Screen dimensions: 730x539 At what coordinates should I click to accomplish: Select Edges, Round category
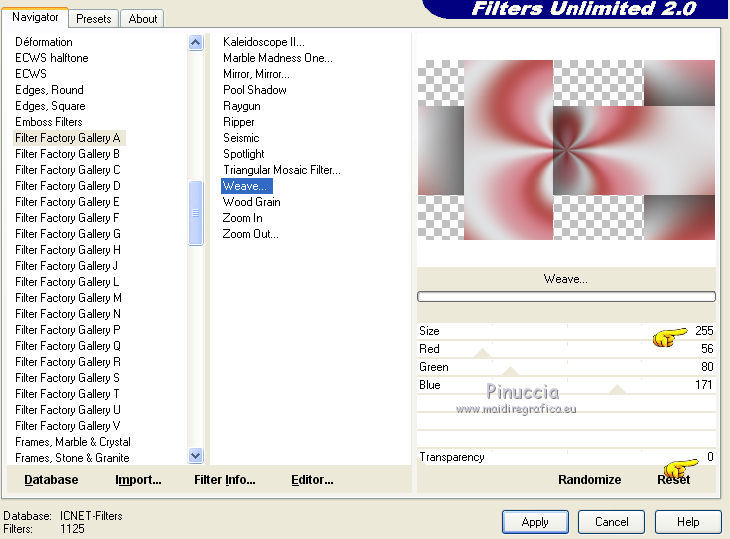tap(49, 90)
